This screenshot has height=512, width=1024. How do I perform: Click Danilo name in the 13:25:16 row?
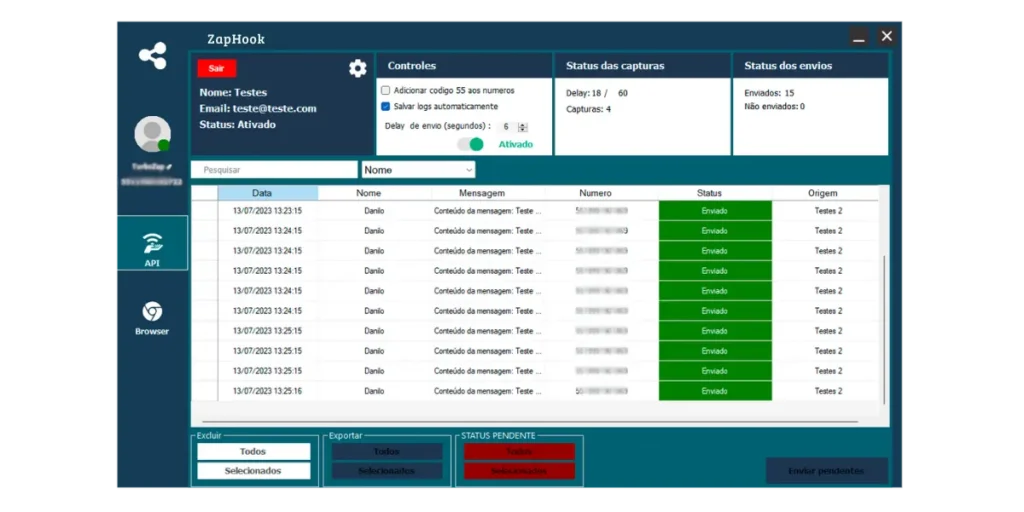(x=374, y=391)
